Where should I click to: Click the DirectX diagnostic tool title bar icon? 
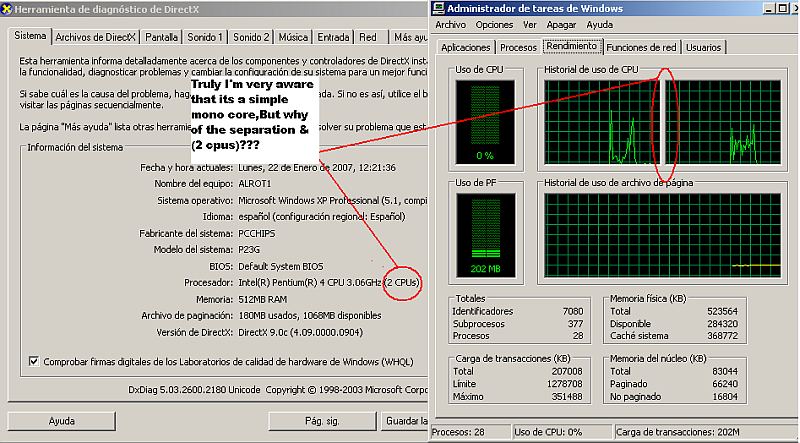(x=7, y=9)
